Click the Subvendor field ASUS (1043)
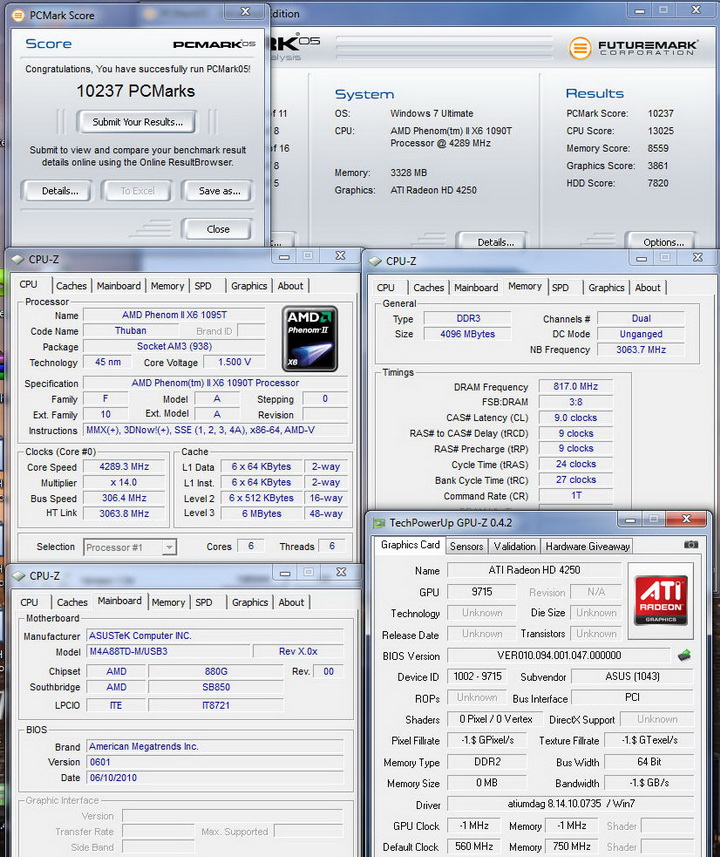The image size is (720, 857). coord(632,677)
